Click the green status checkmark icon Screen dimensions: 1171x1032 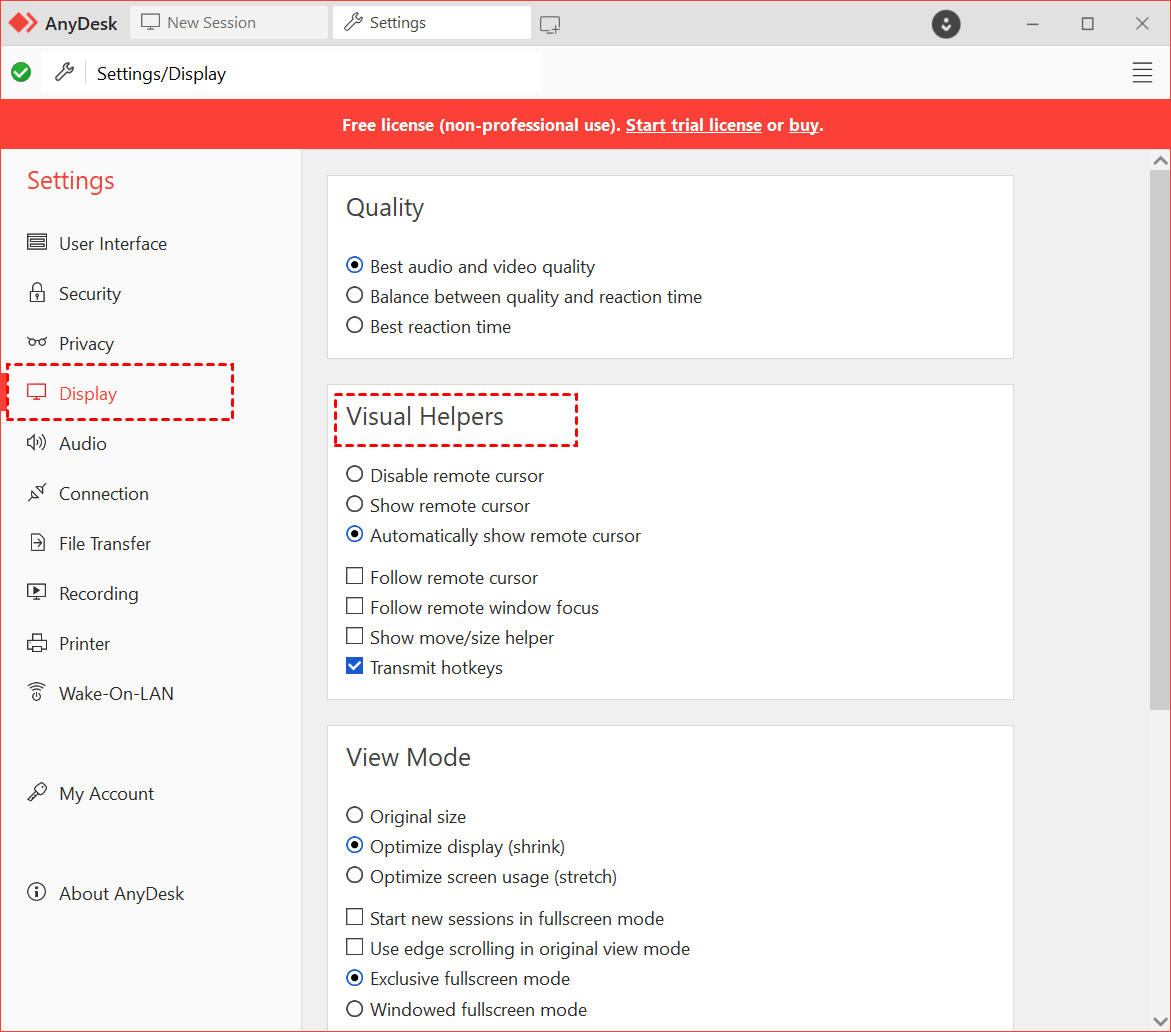[x=21, y=72]
